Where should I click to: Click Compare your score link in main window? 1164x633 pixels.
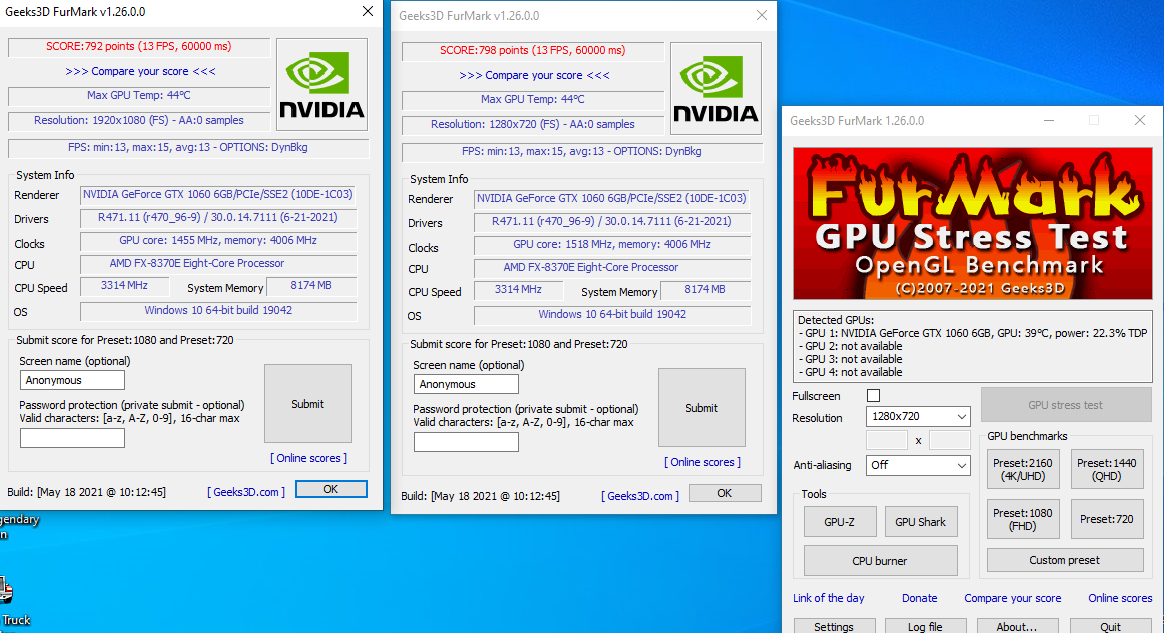pos(1013,598)
